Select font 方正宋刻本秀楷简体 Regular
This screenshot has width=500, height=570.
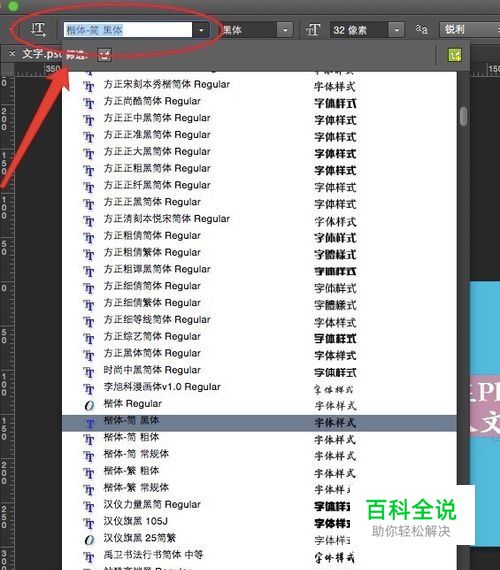259,84
